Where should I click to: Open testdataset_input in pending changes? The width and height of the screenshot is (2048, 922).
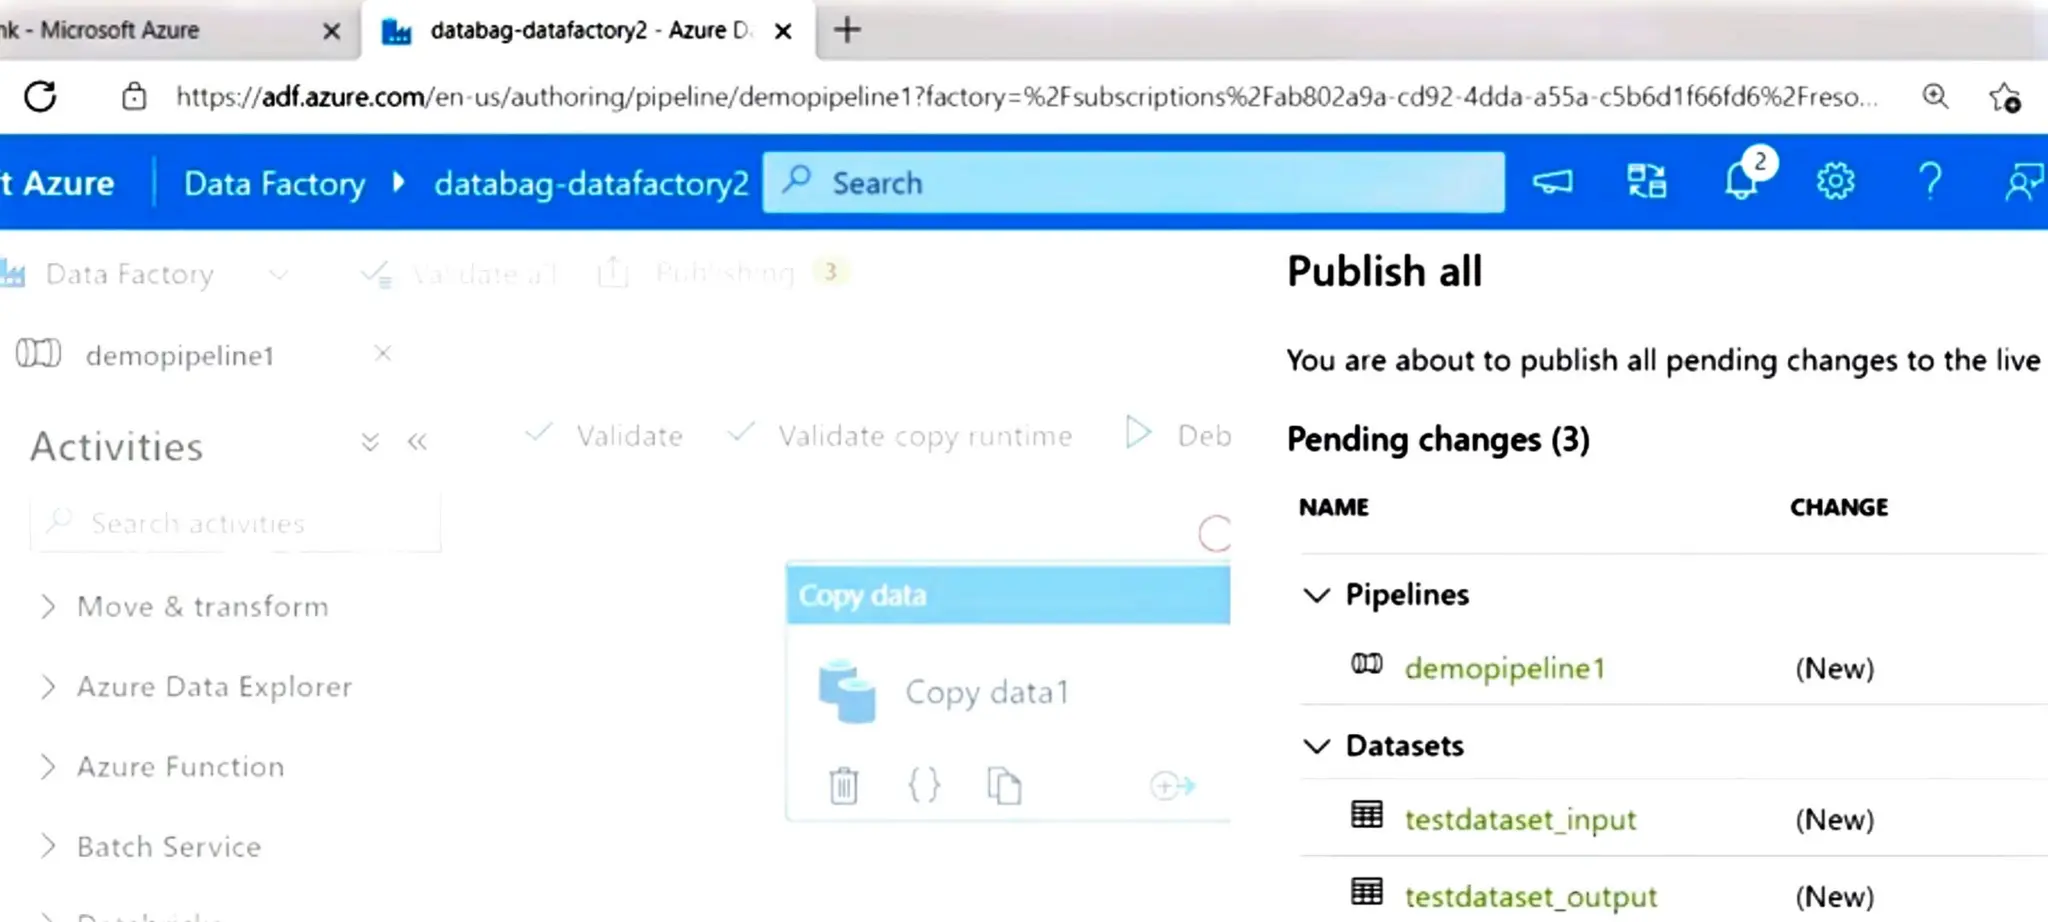tap(1520, 819)
